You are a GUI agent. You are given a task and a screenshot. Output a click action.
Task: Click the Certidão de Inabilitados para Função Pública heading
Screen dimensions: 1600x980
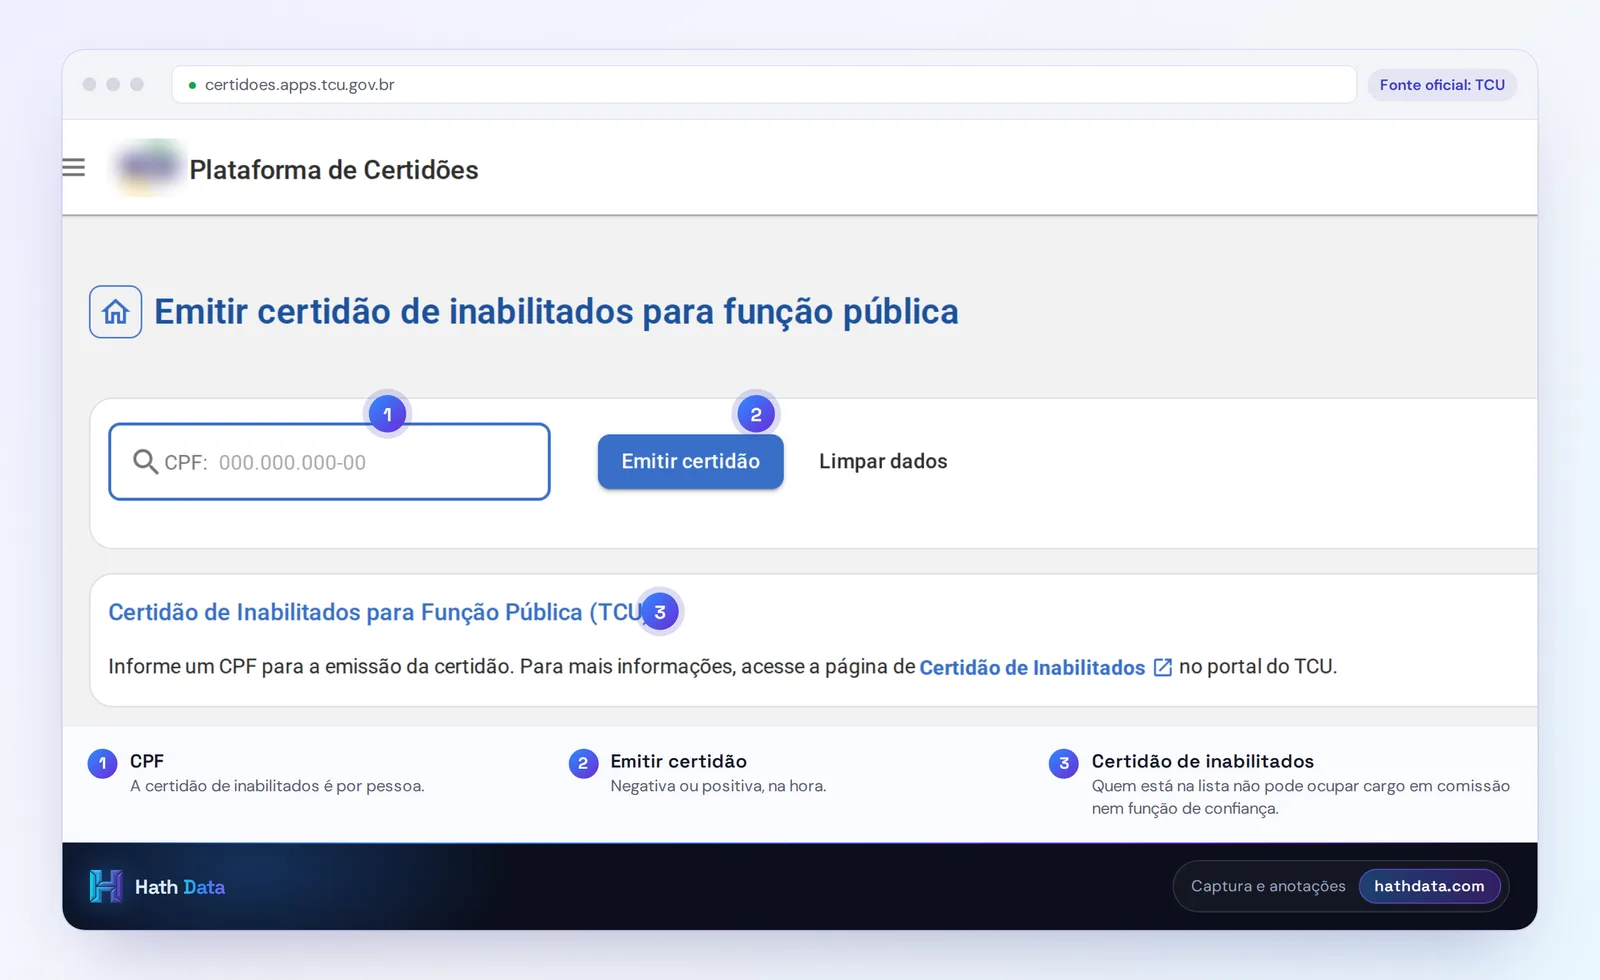tap(375, 612)
